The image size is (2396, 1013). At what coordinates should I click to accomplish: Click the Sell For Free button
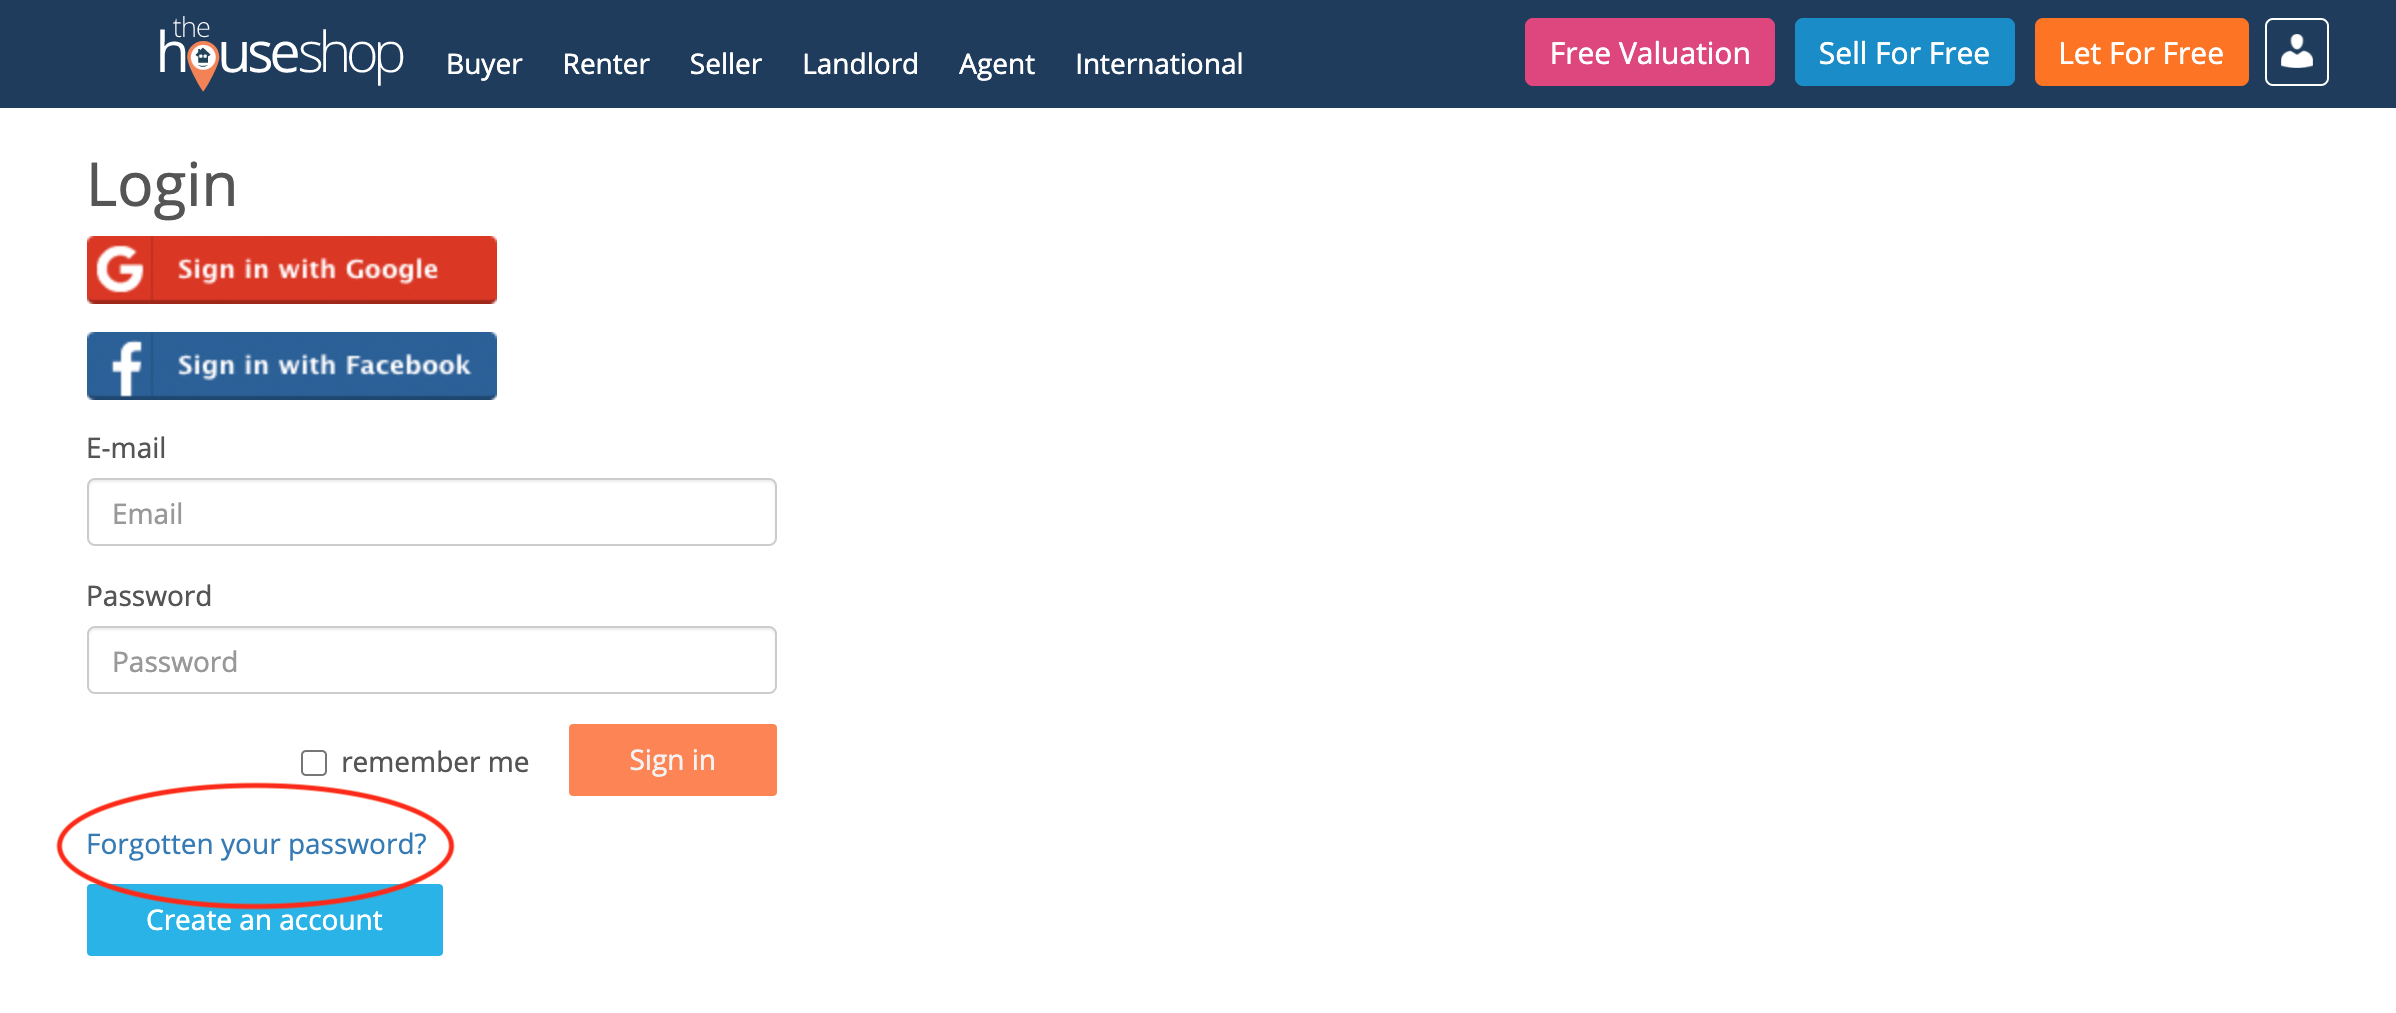pos(1904,52)
